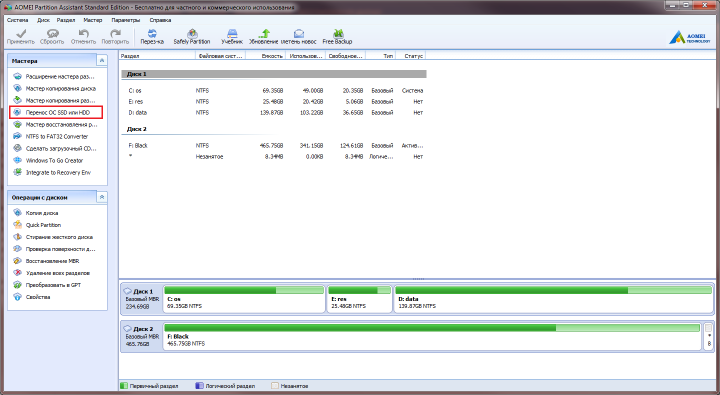This screenshot has height=395, width=720.
Task: Open the Справка menu
Action: [x=160, y=20]
